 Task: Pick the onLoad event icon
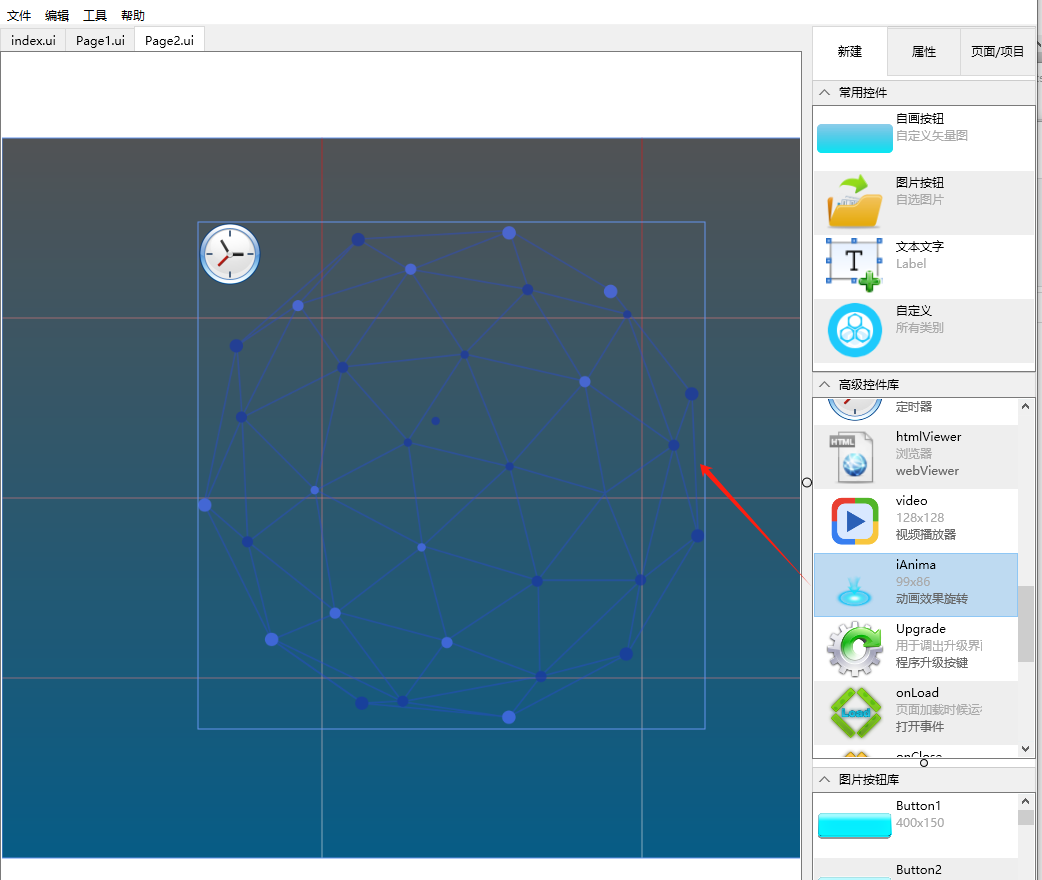(854, 711)
